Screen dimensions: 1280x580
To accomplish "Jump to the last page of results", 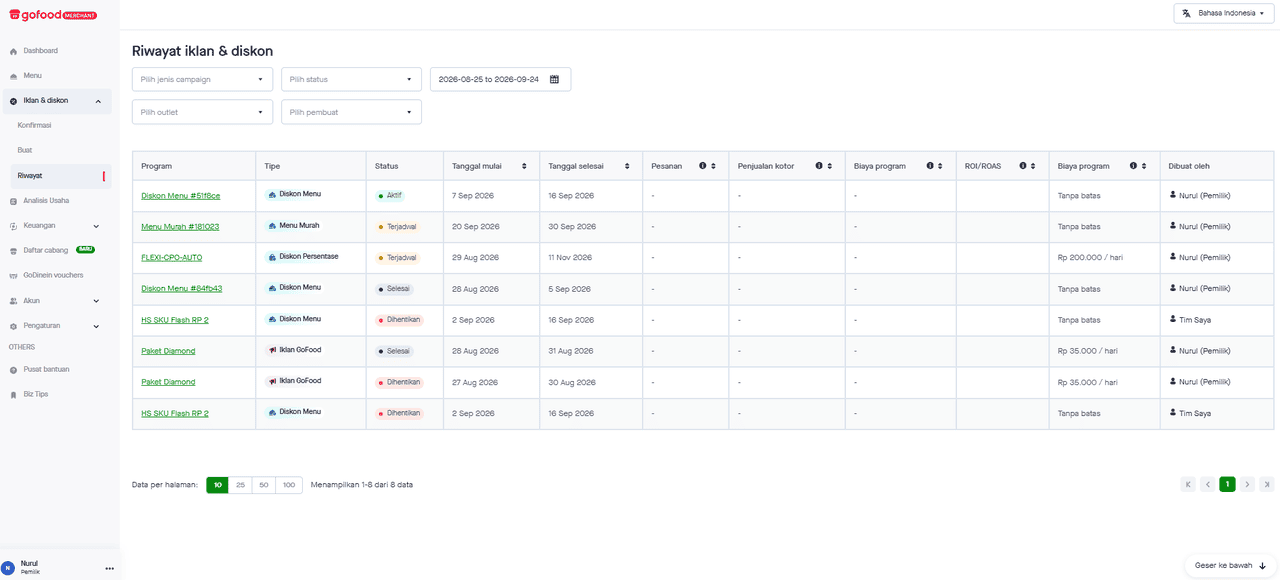I will (1267, 485).
